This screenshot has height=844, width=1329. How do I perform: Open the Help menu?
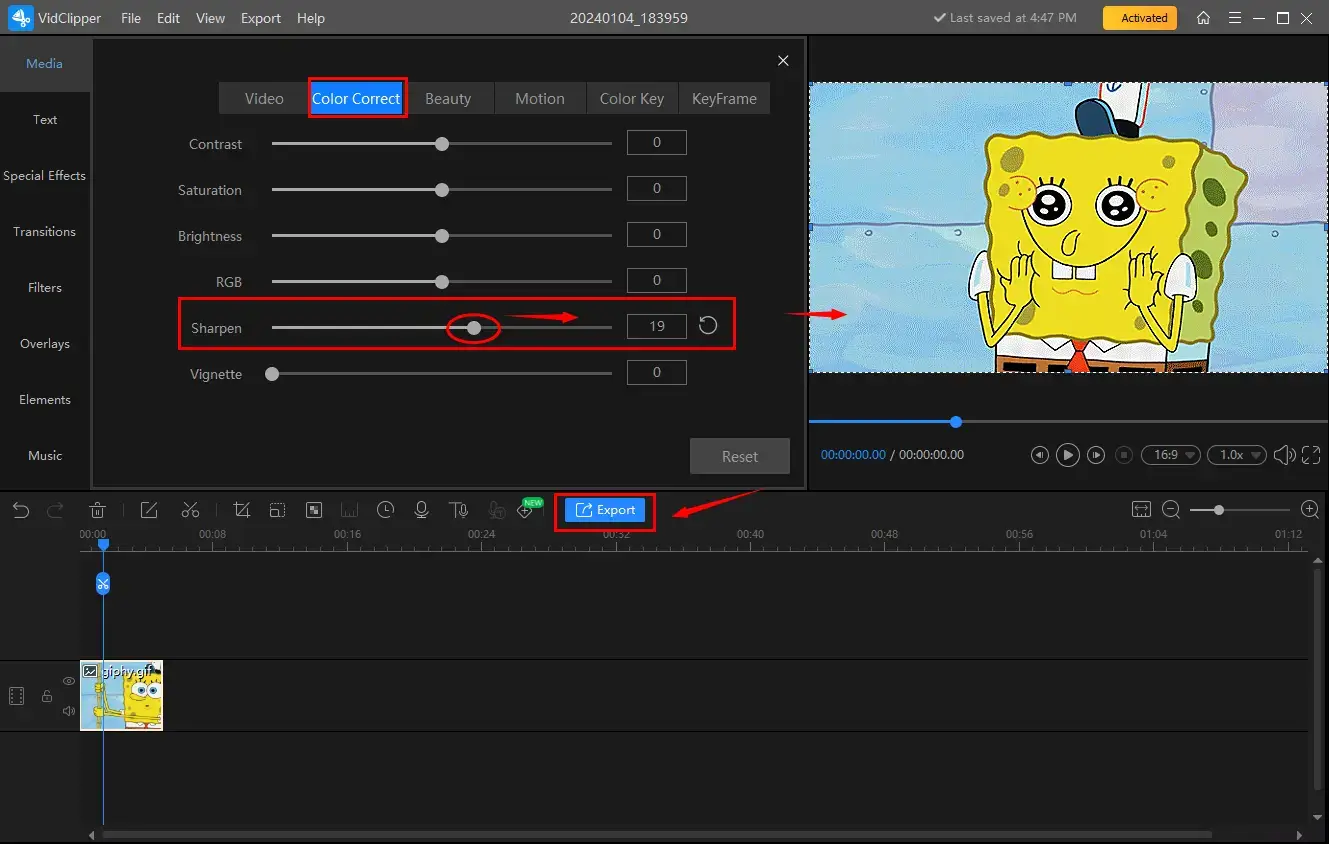click(311, 18)
